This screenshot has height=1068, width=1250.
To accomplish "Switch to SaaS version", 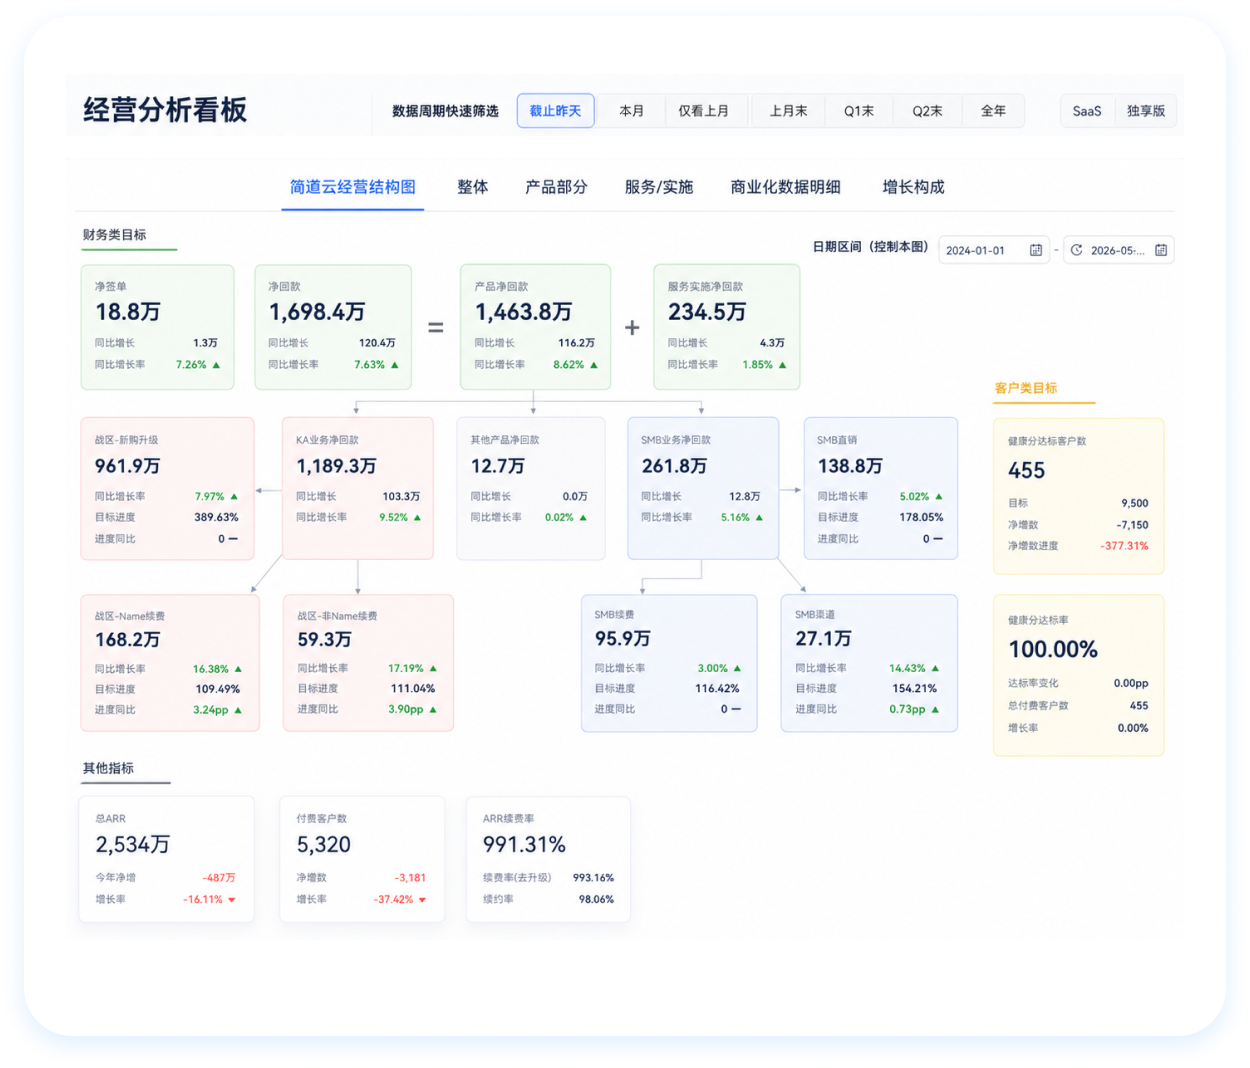I will (x=1087, y=111).
